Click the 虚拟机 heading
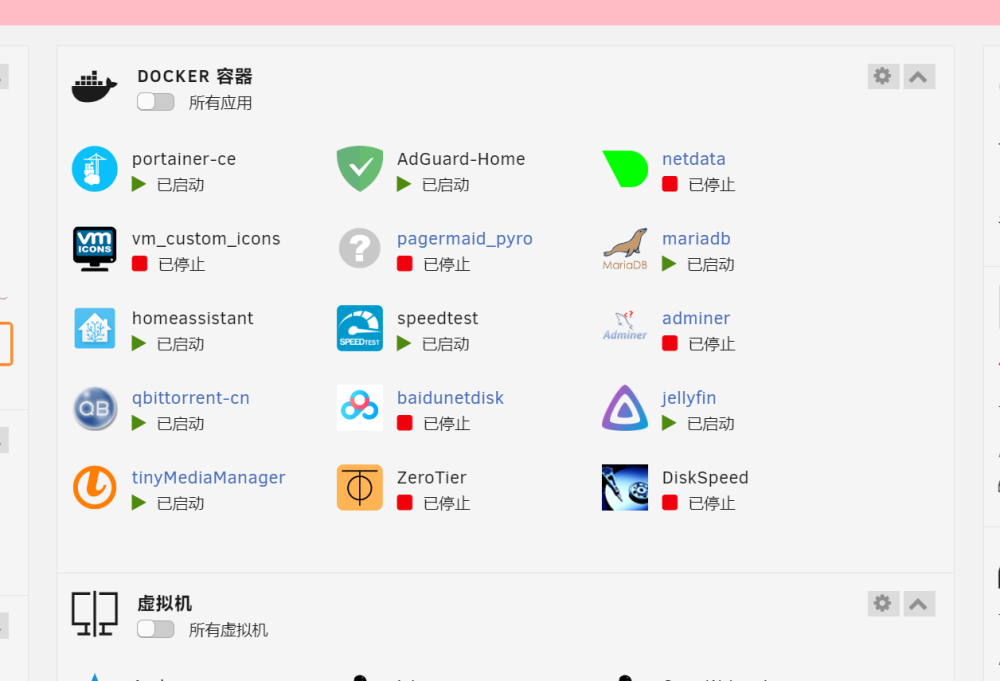 (x=165, y=603)
